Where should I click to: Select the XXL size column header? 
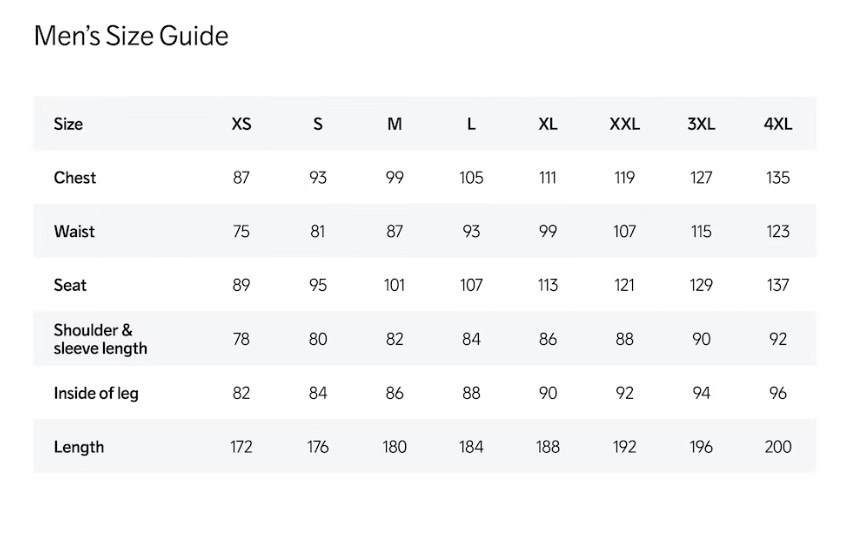pyautogui.click(x=624, y=124)
